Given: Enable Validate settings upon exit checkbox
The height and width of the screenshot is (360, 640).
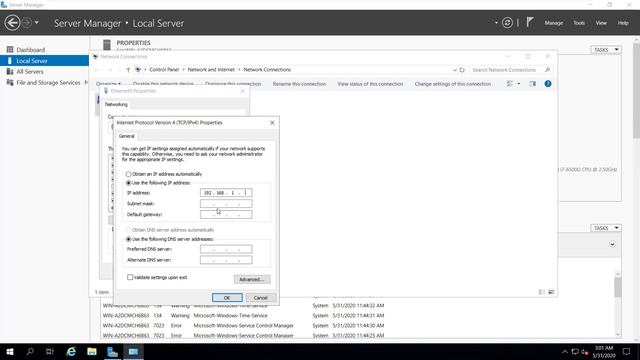Looking at the screenshot, I should (x=130, y=278).
